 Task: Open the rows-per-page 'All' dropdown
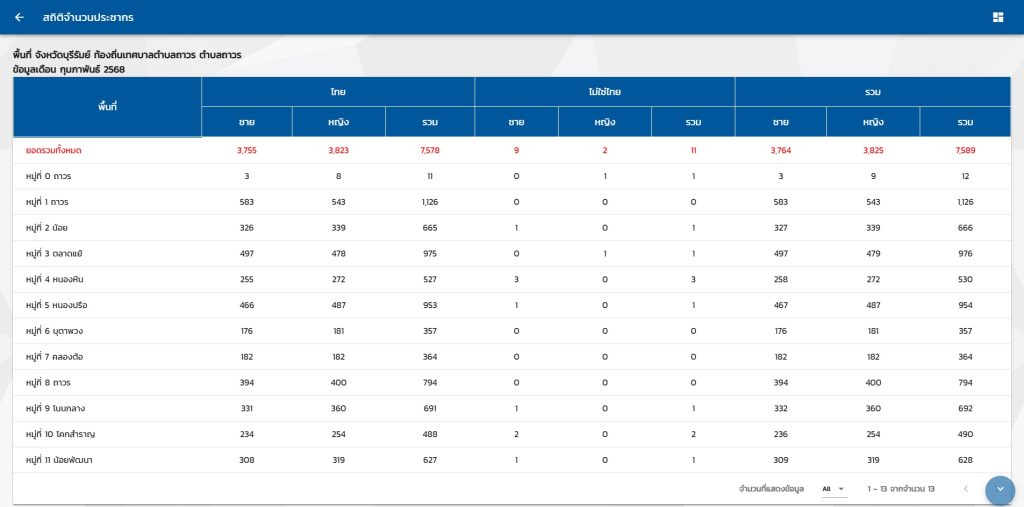833,489
